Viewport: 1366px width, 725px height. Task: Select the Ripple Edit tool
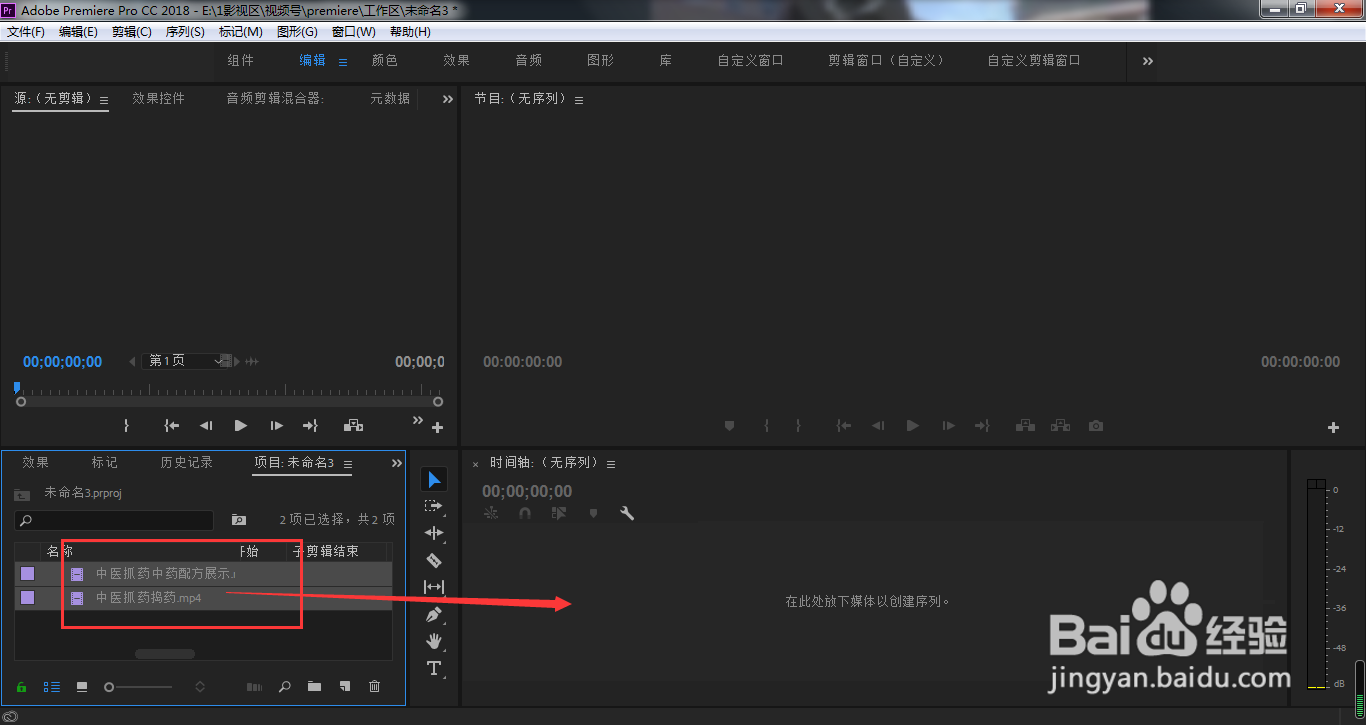[434, 533]
